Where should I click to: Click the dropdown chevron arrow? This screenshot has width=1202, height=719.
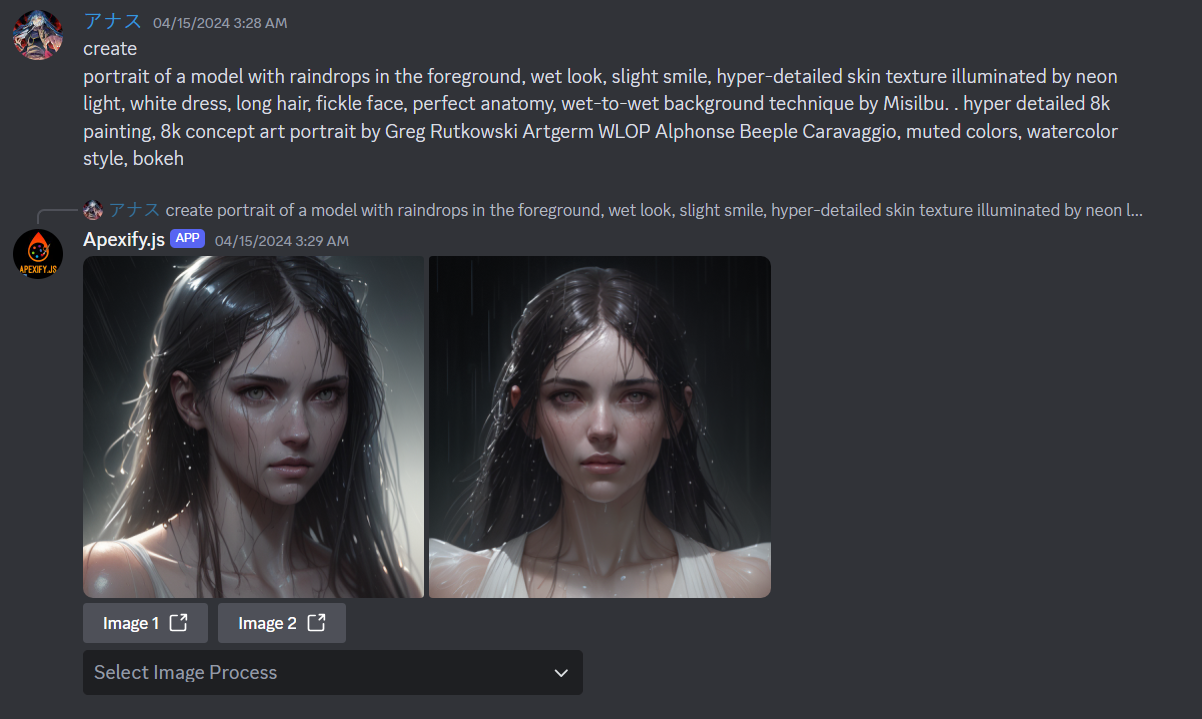tap(561, 673)
